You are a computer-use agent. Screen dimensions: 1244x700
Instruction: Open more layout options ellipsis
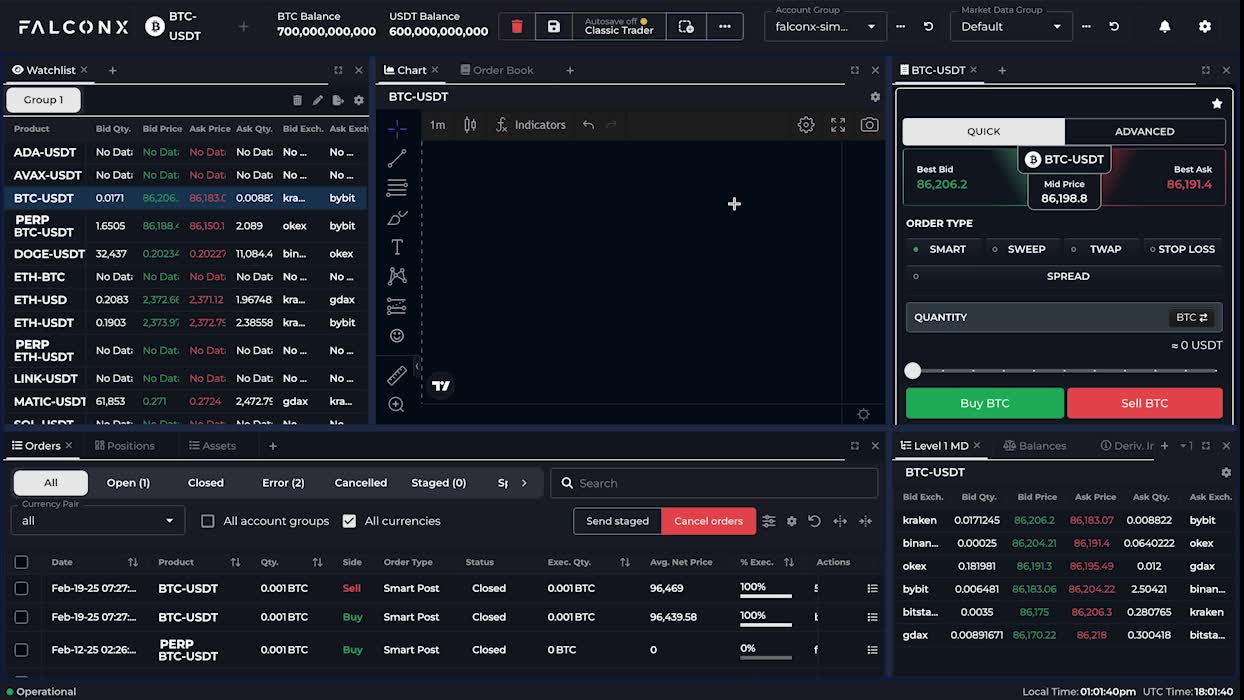[724, 27]
